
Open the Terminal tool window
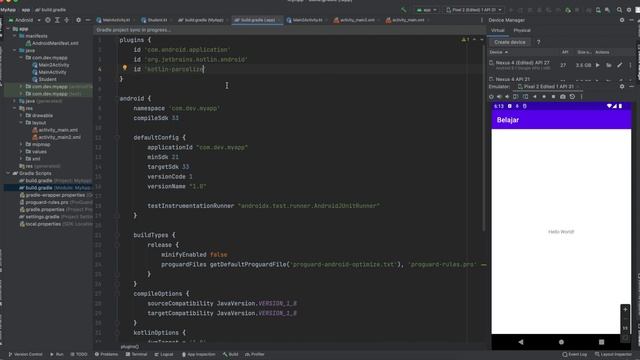[136, 354]
